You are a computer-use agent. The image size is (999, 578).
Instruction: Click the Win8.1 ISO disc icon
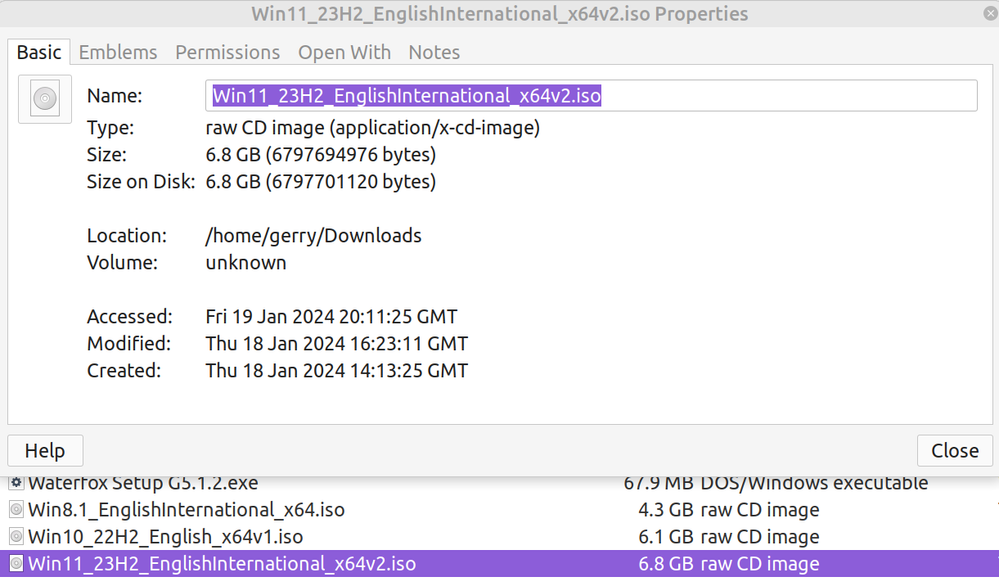(15, 510)
